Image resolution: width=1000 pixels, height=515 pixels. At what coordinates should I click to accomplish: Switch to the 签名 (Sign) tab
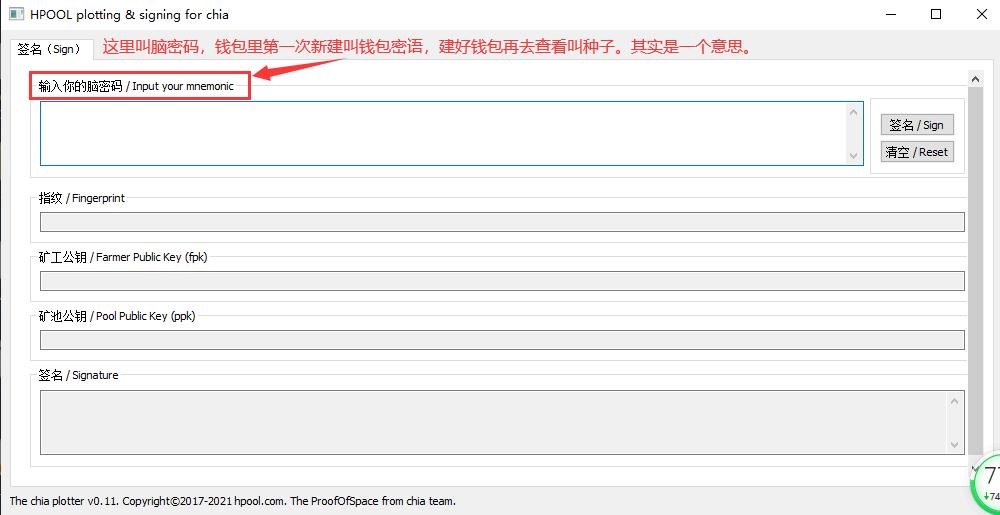pos(51,49)
